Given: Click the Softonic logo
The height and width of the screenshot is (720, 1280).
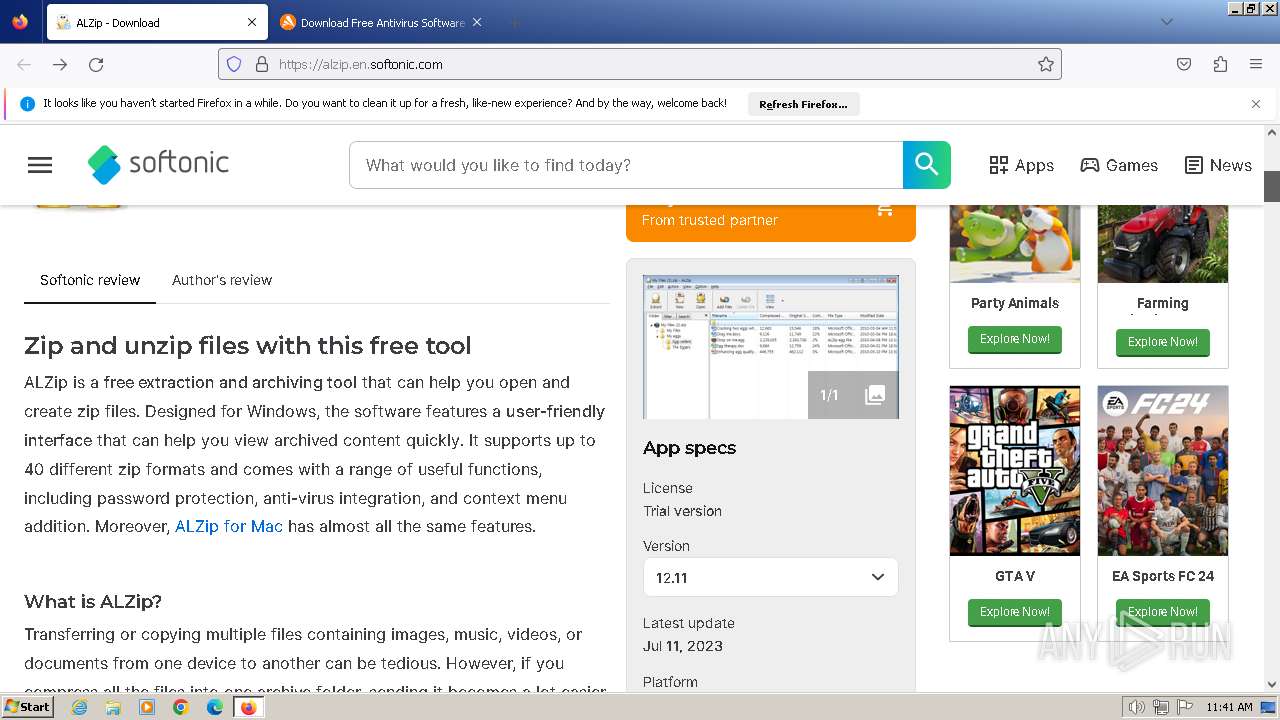Looking at the screenshot, I should click(158, 164).
